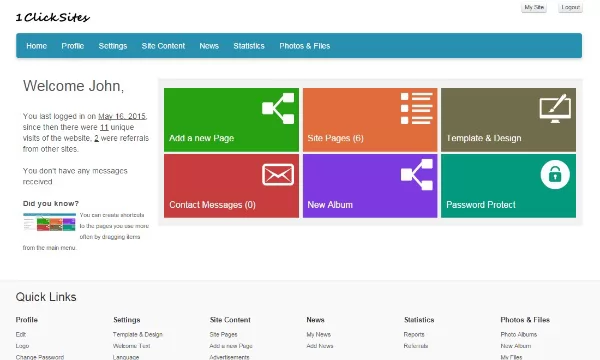600x360 pixels.
Task: Click the Logout button
Action: point(571,7)
